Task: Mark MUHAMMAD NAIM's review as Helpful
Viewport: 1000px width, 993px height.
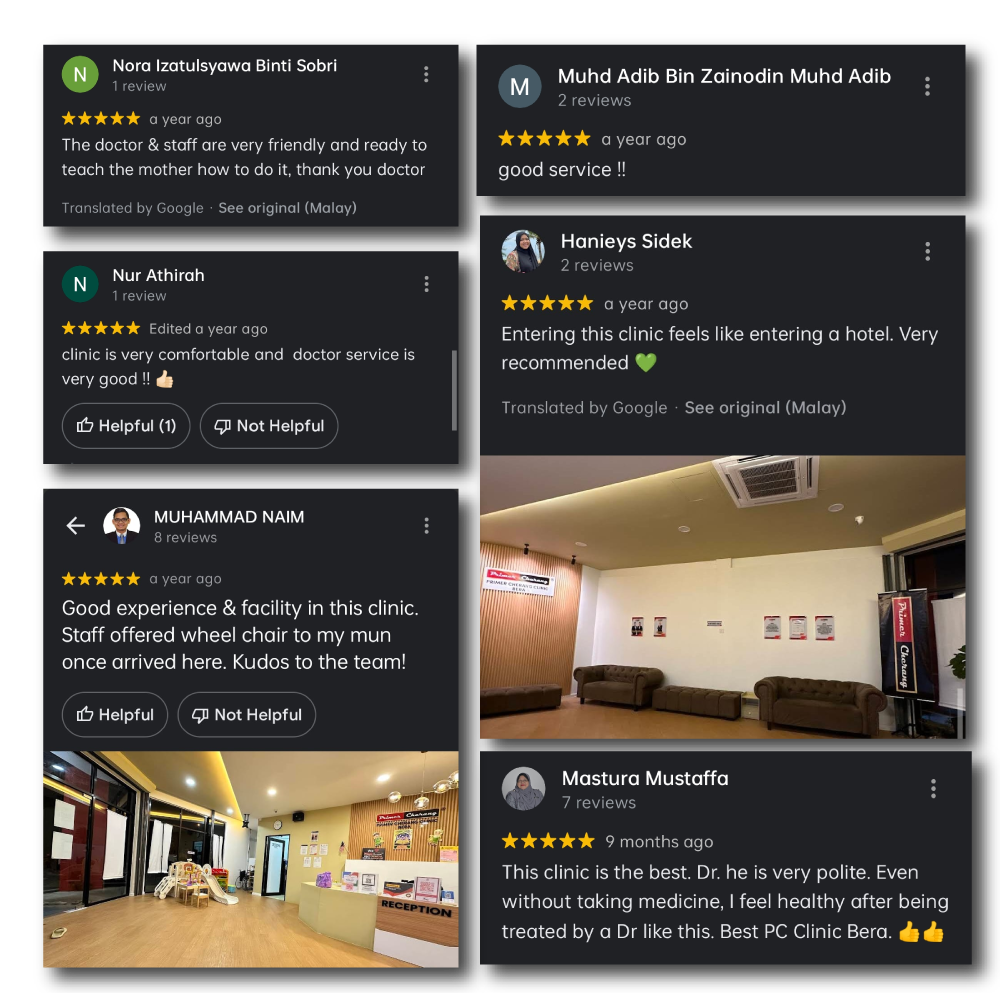Action: [x=115, y=715]
